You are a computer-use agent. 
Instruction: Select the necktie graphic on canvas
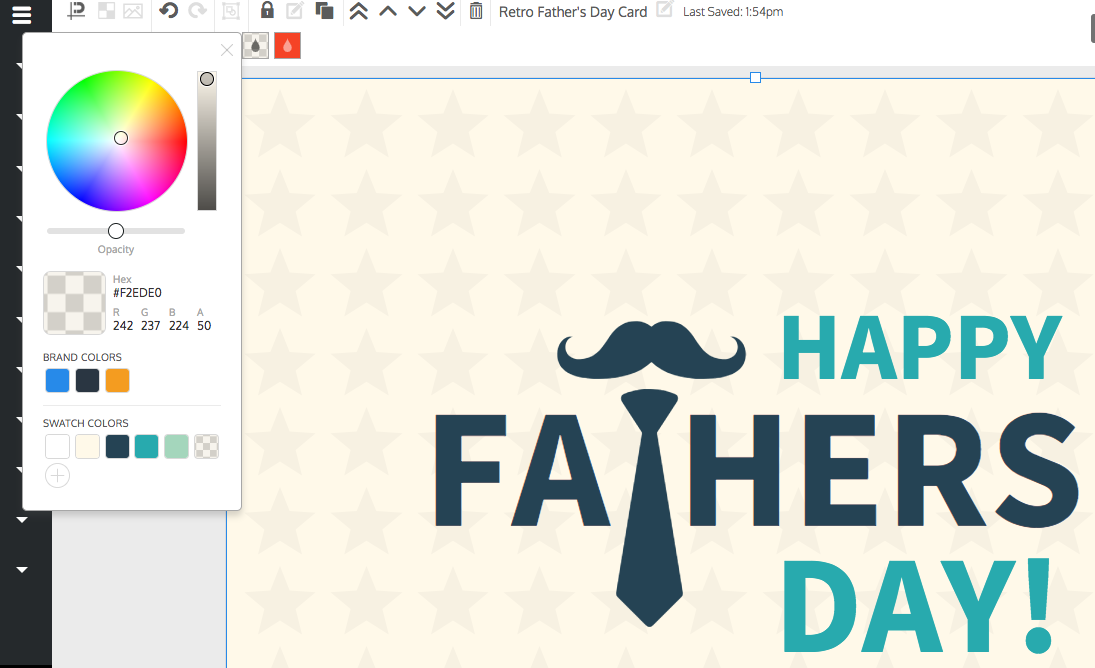[x=649, y=507]
